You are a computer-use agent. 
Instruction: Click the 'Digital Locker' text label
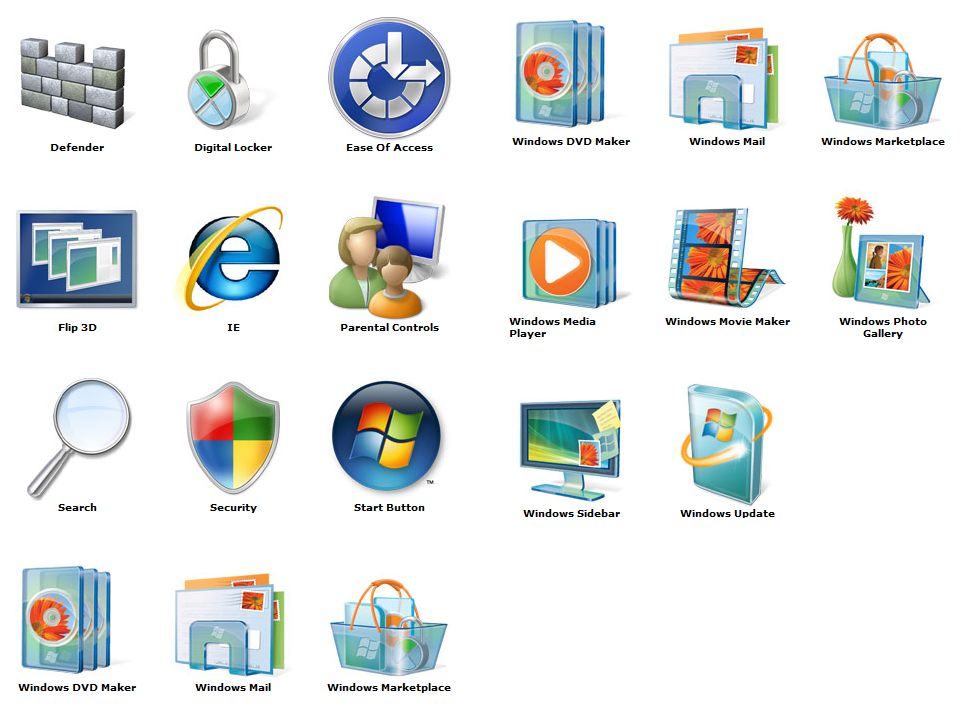click(233, 148)
